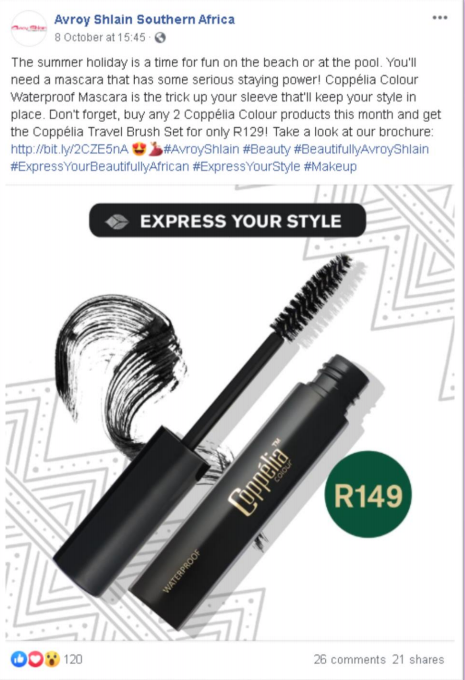Click the red Love reaction icon
Screen dimensions: 465x680
point(36,659)
